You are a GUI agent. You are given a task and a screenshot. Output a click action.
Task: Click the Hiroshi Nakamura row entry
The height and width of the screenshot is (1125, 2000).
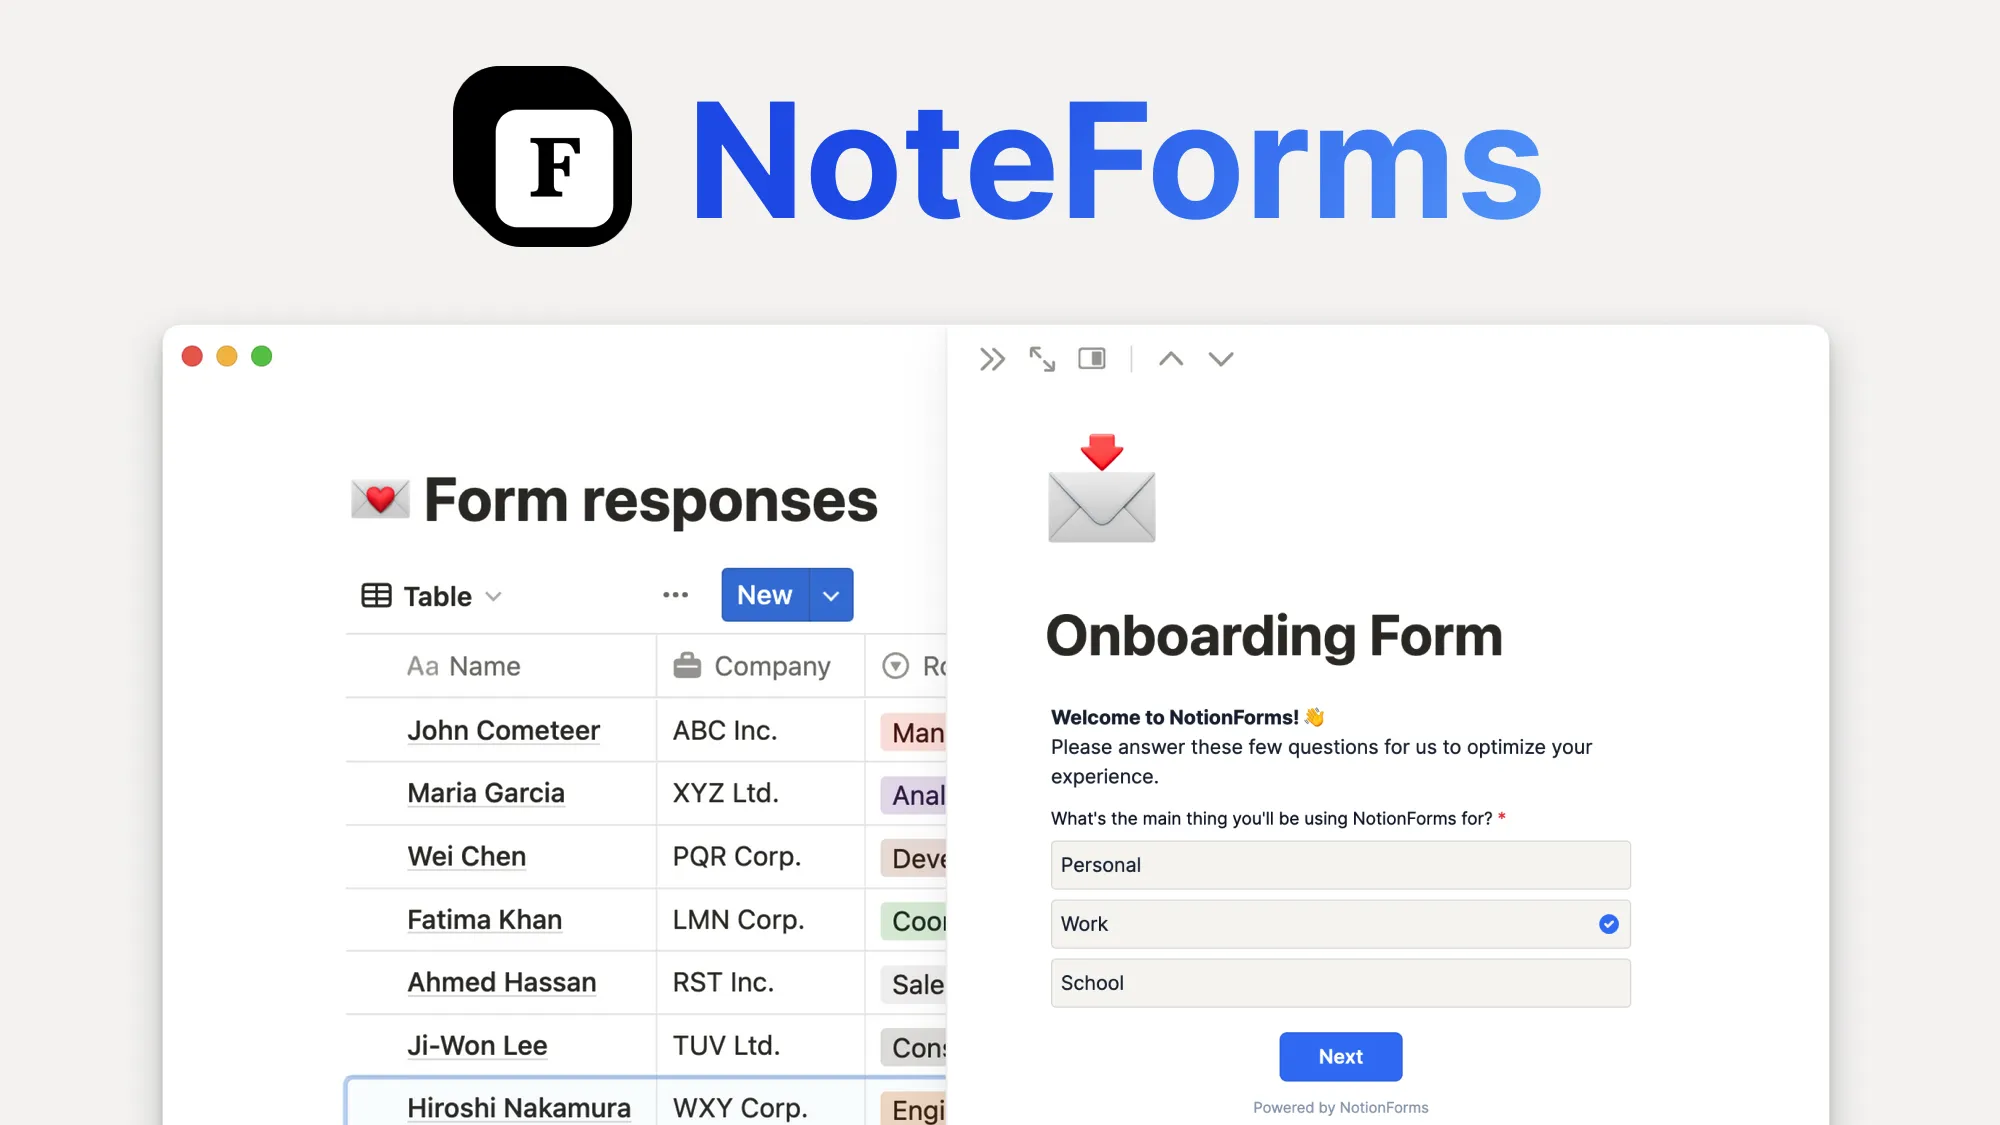[x=519, y=1109]
